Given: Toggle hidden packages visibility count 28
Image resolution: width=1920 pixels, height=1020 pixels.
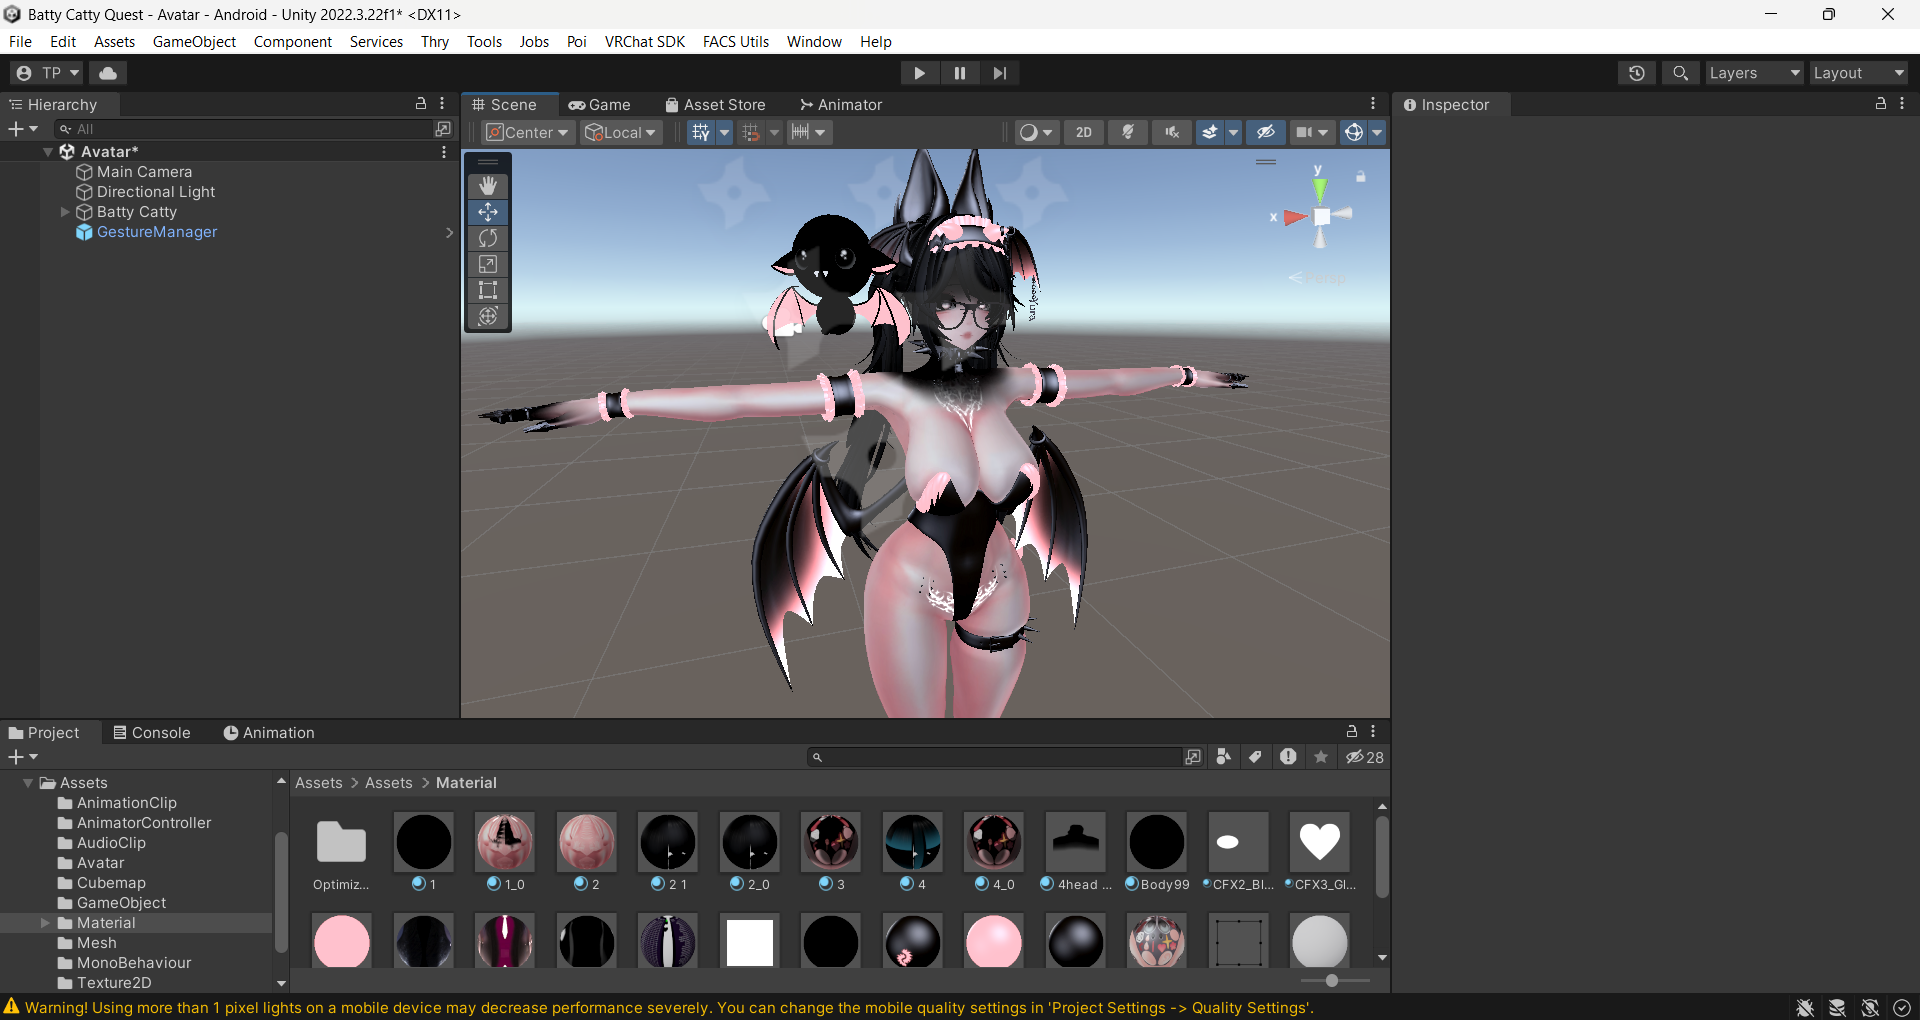Looking at the screenshot, I should point(1365,757).
